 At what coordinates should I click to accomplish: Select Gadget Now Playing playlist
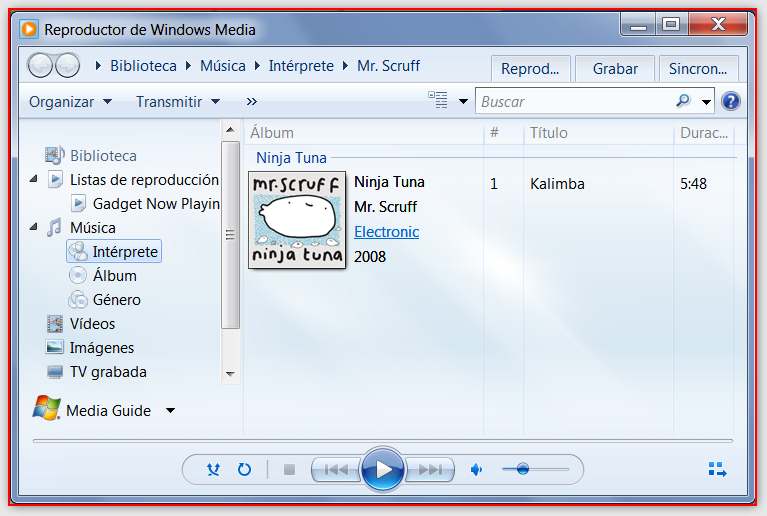(x=156, y=203)
